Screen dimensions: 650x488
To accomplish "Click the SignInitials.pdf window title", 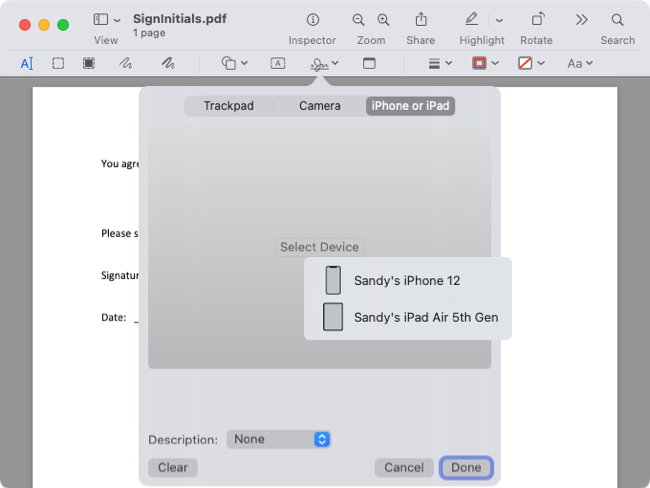I will point(179,19).
